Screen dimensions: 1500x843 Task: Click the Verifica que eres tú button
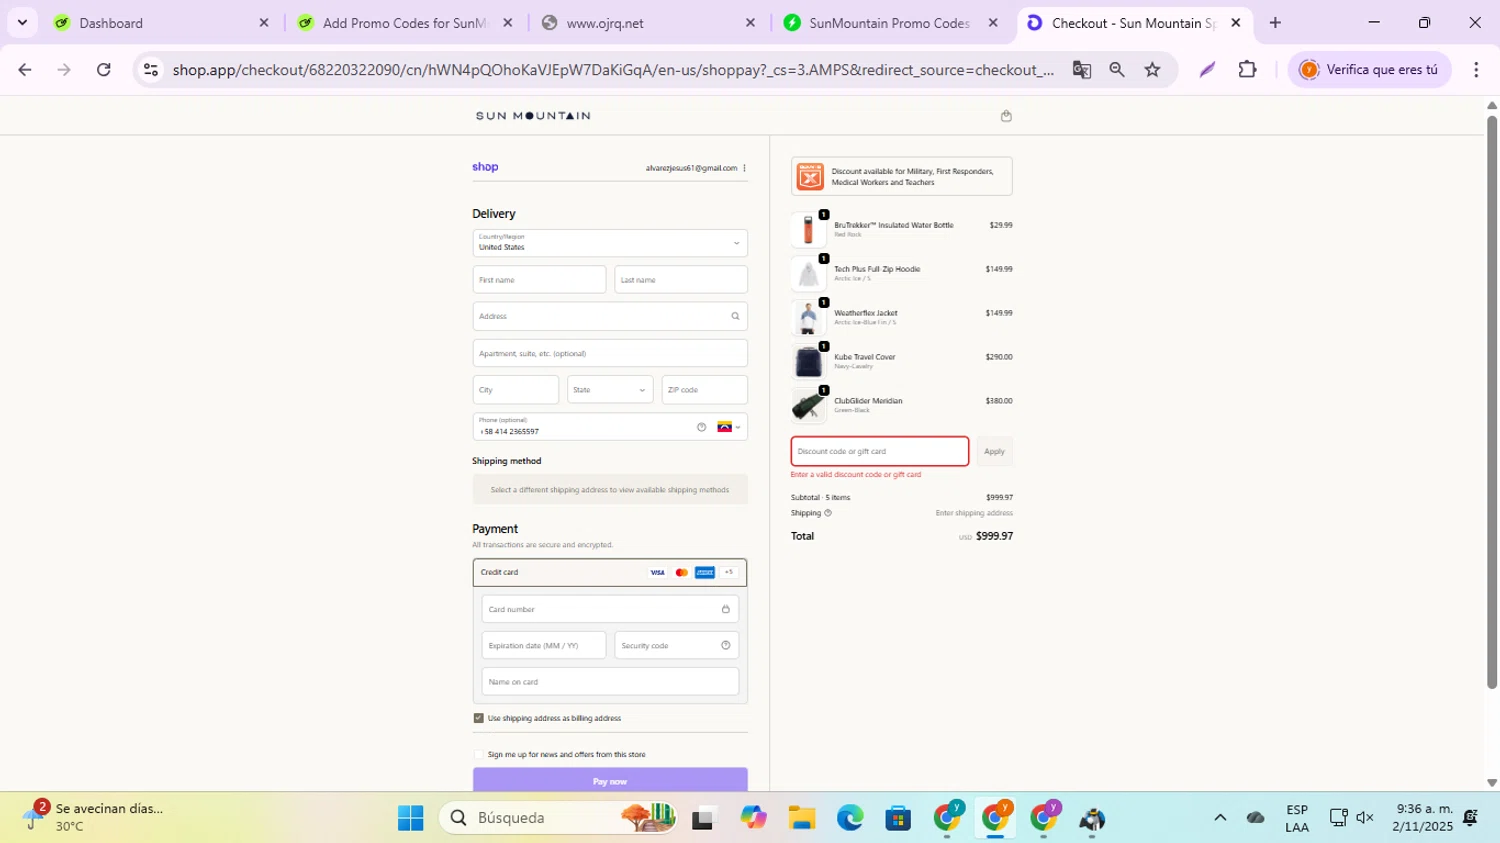[1369, 69]
